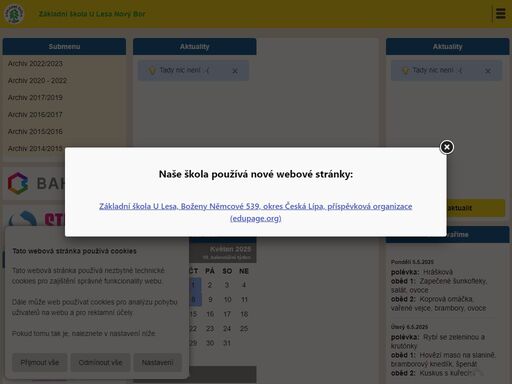Click the Květen 2025 calendar header

coord(230,249)
